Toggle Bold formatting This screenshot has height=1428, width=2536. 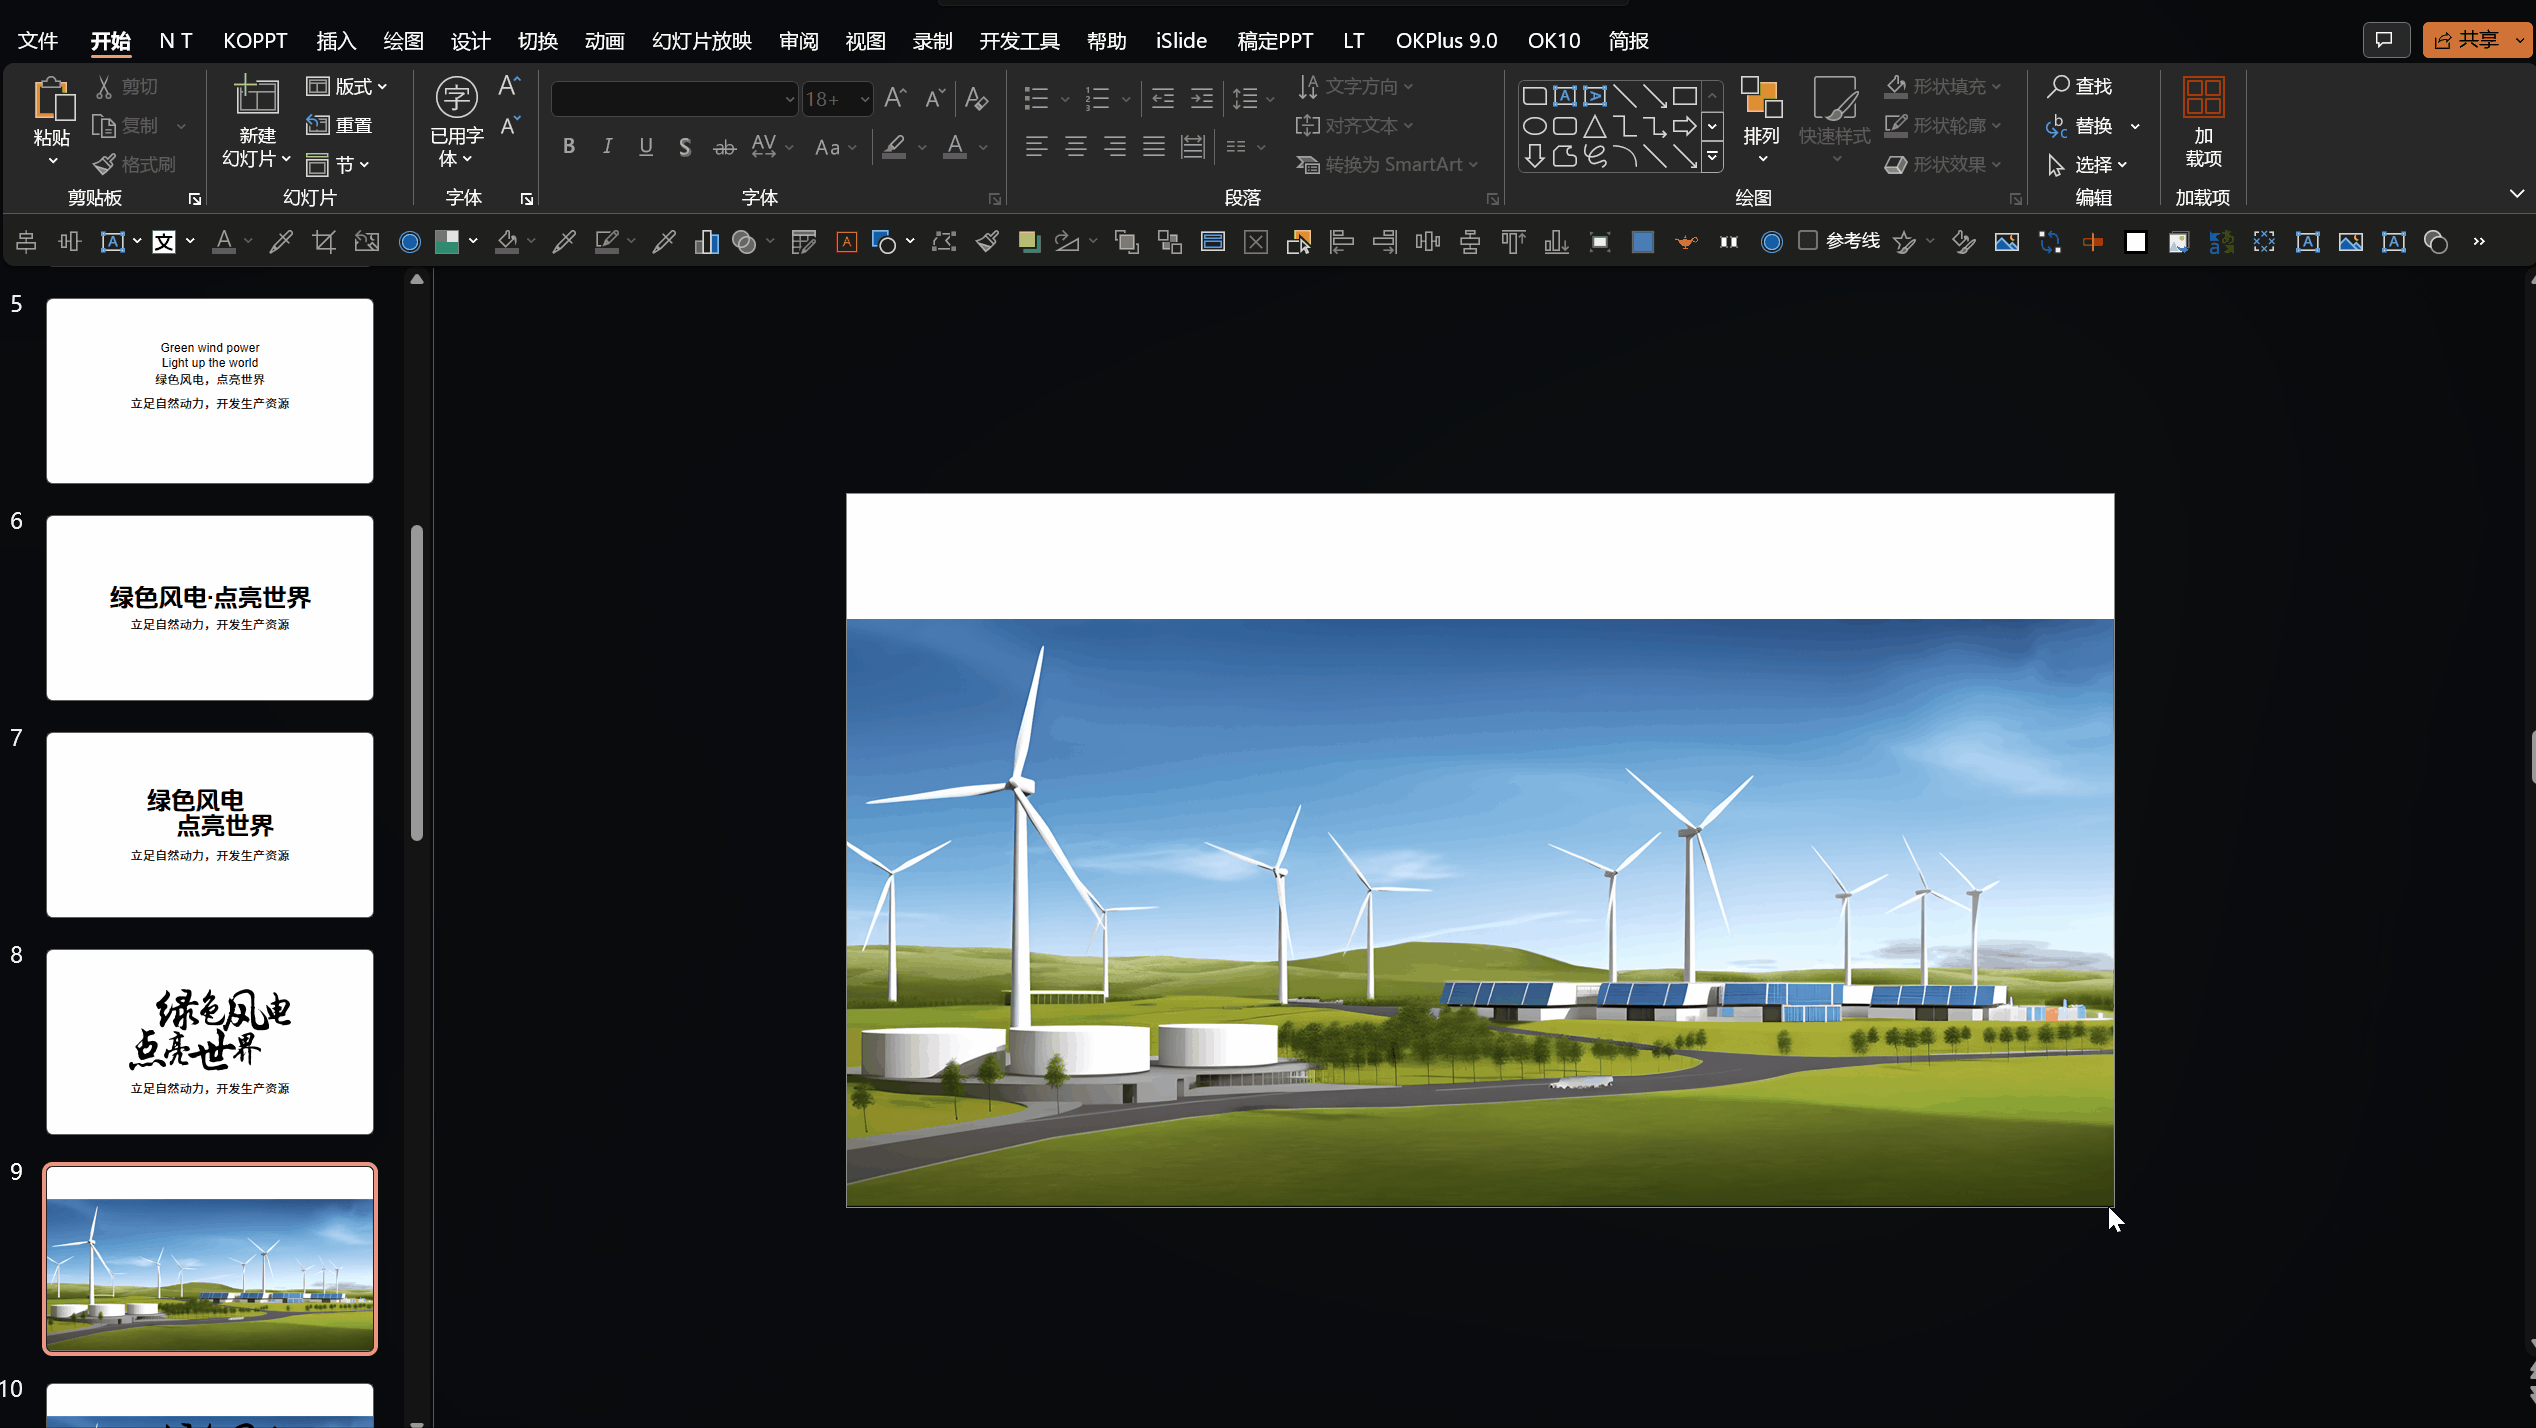click(x=568, y=147)
